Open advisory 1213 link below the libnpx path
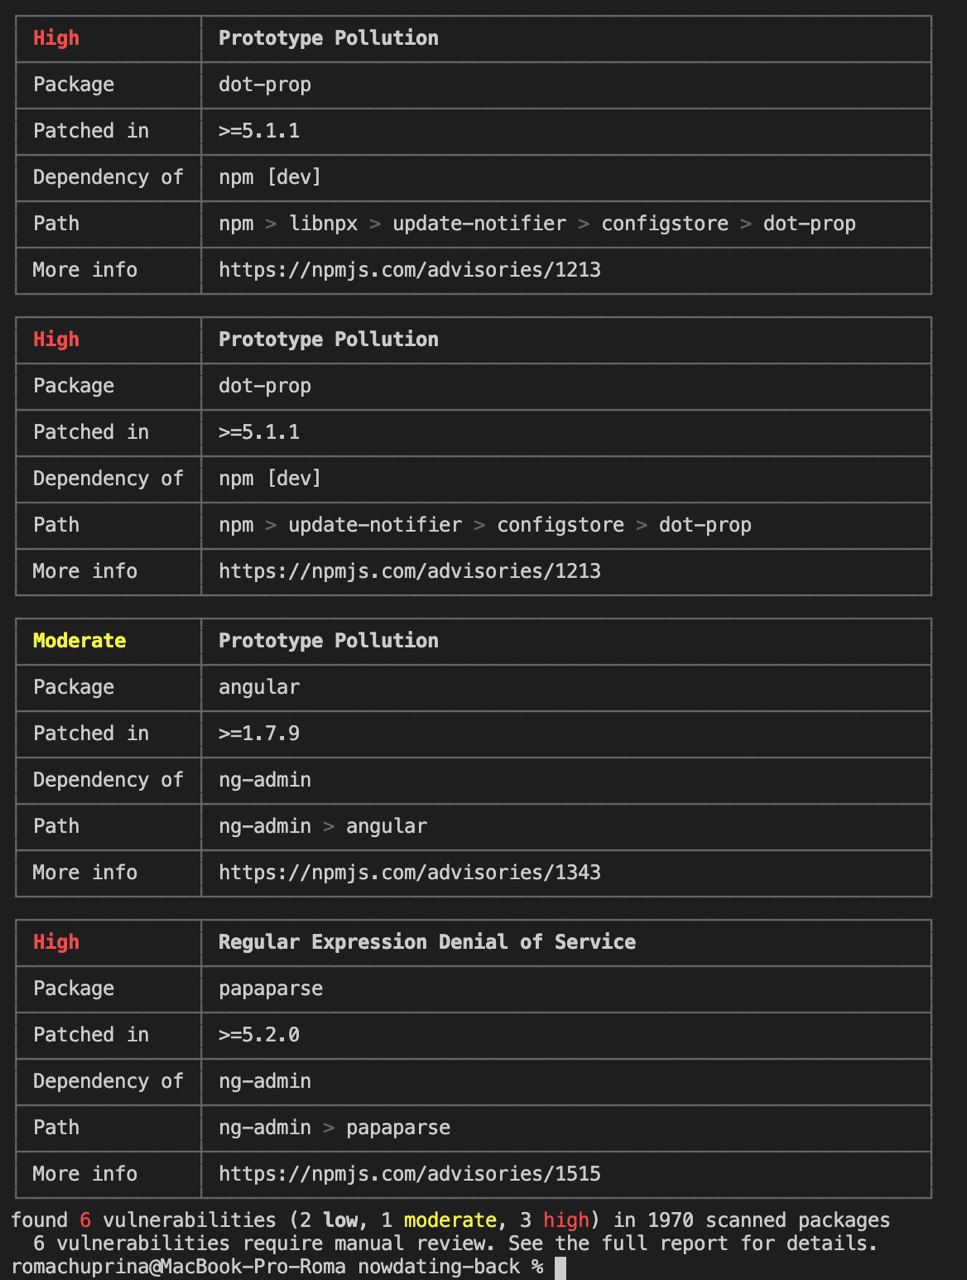The image size is (967, 1280). click(x=409, y=269)
